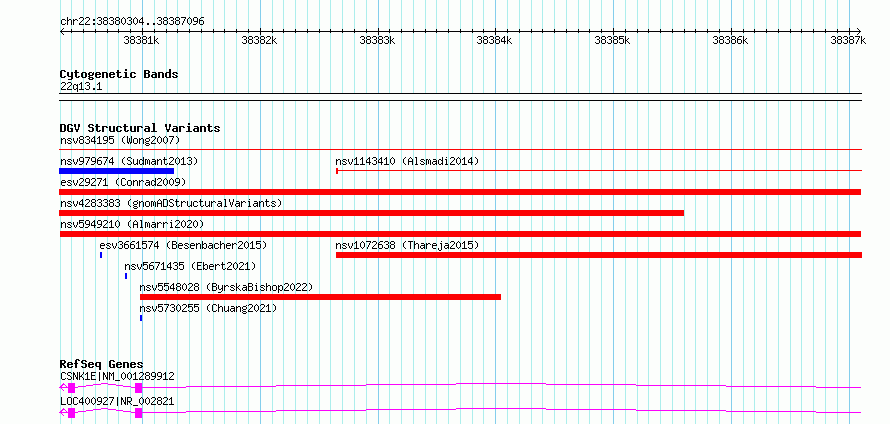890x424 pixels.
Task: Select the nsv834195 Wong2007 thin red line
Action: click(x=460, y=150)
